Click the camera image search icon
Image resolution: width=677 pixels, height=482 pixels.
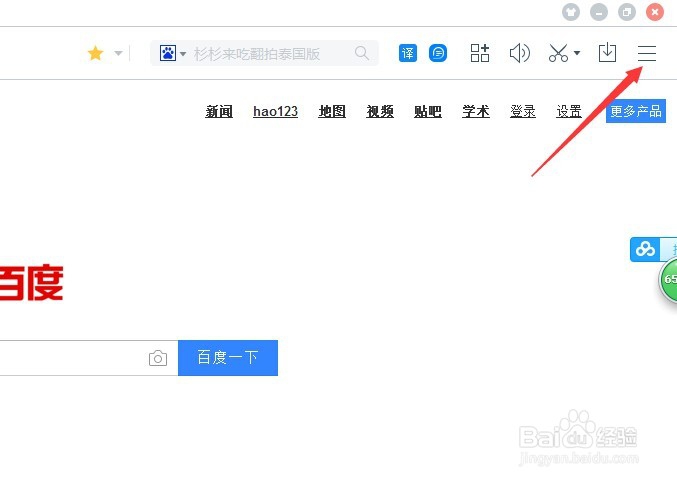click(158, 358)
